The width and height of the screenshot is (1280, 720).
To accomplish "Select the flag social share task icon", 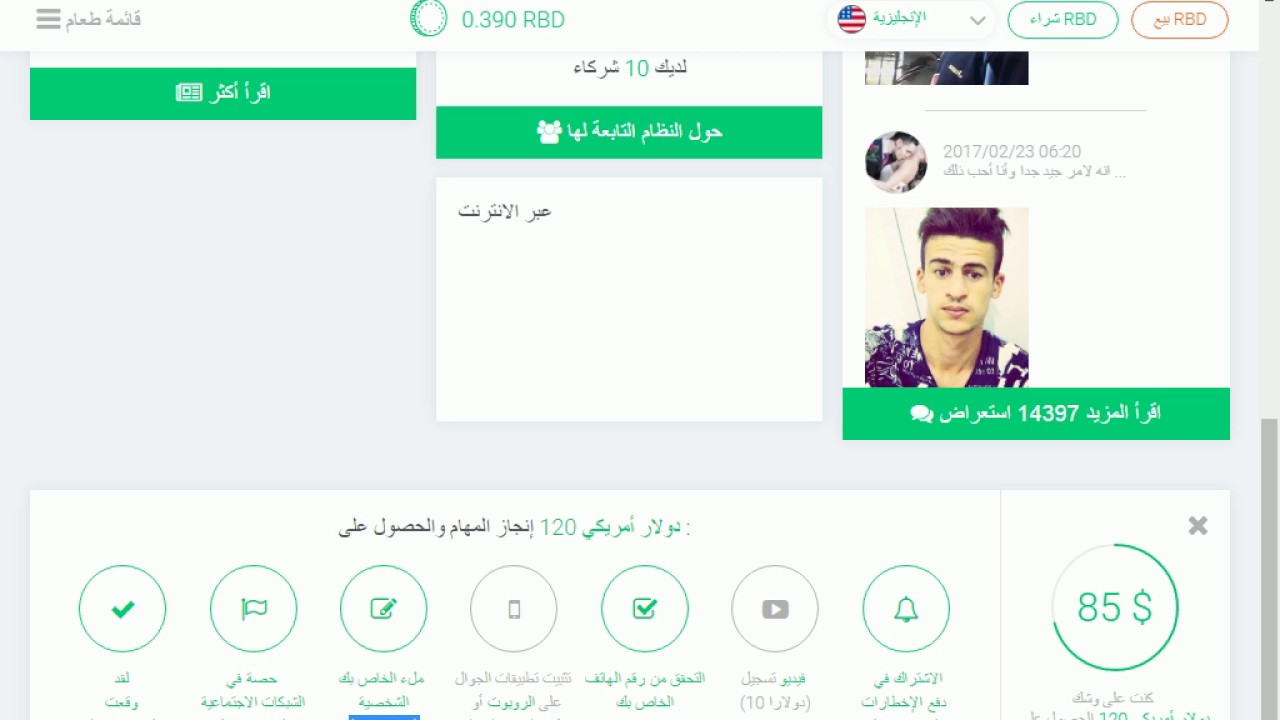I will 254,609.
